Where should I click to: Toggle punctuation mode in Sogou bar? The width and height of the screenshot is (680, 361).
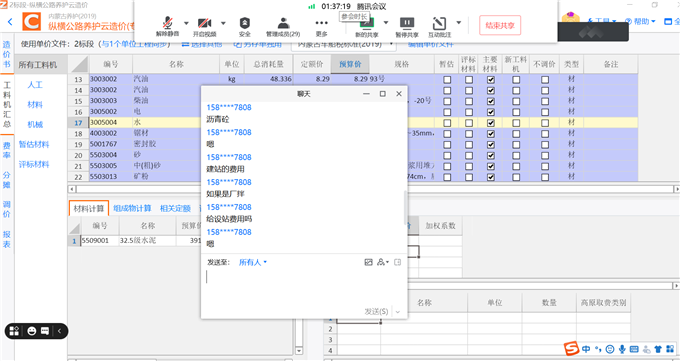(x=598, y=349)
